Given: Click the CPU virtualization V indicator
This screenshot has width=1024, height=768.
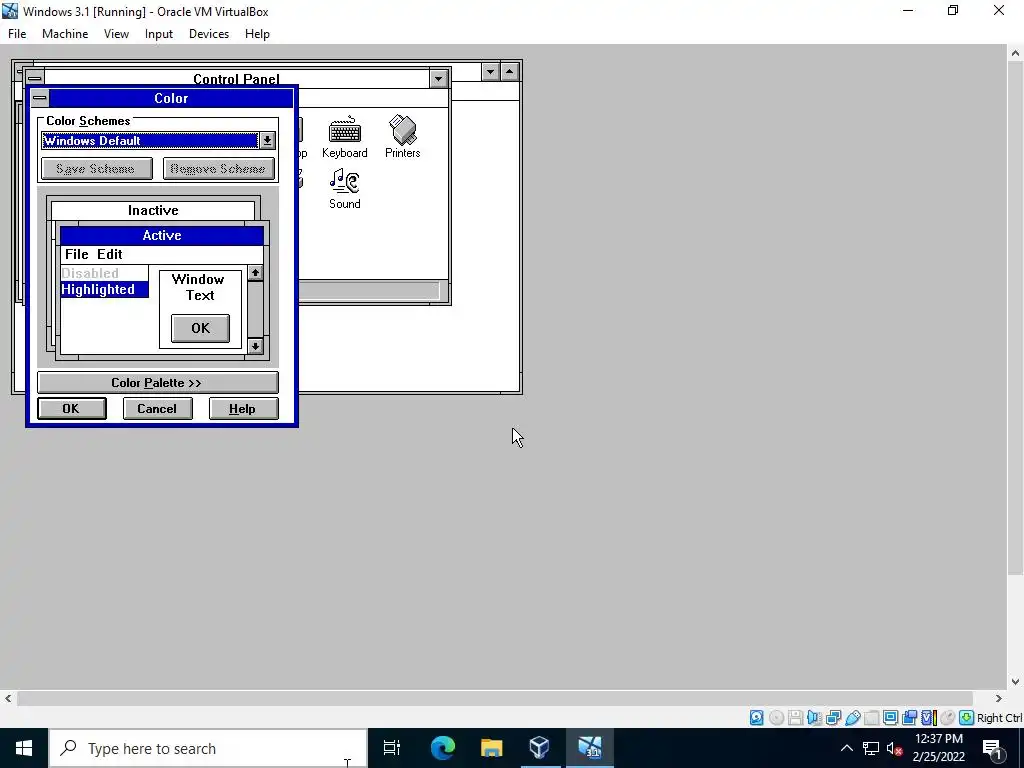Looking at the screenshot, I should [x=928, y=718].
